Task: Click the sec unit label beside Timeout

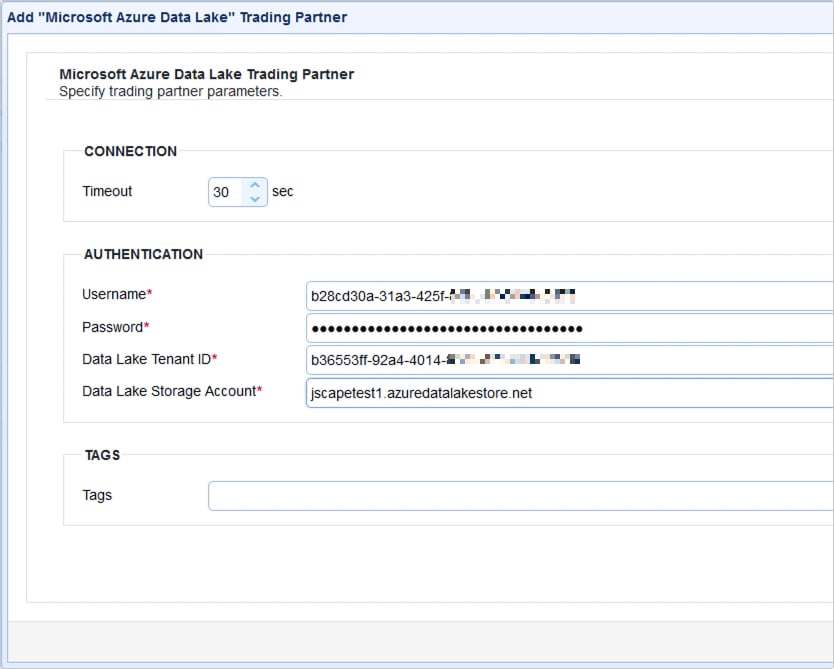Action: pyautogui.click(x=282, y=191)
